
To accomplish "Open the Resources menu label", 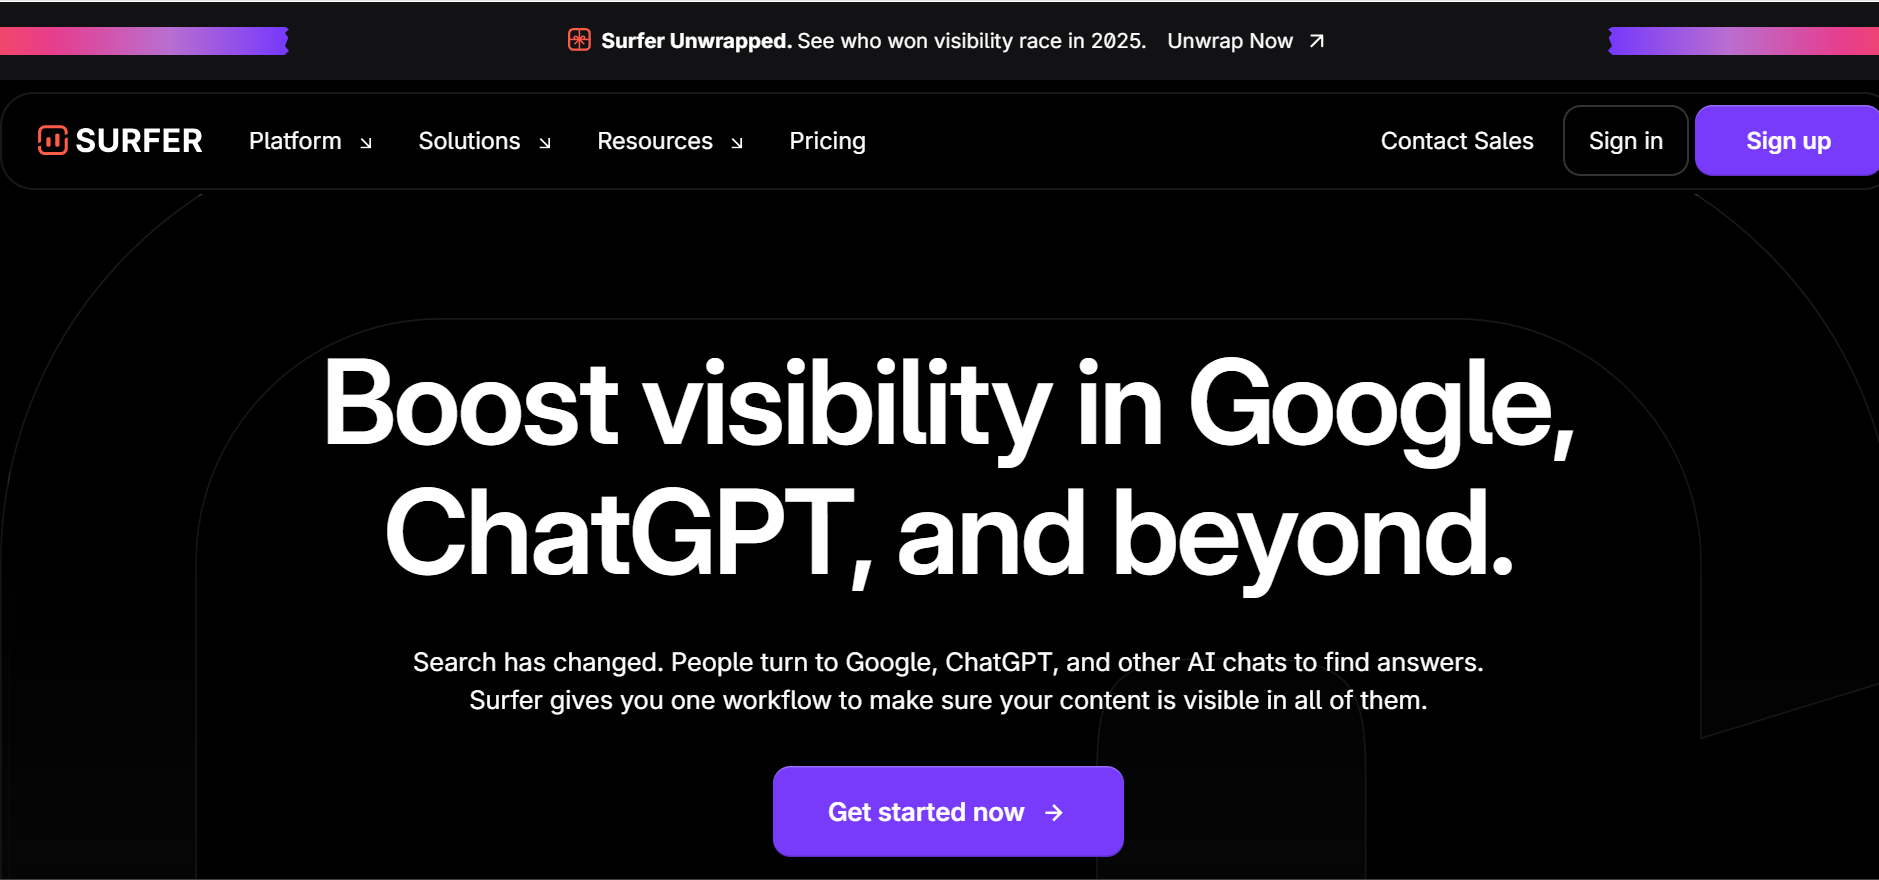I will coord(655,141).
